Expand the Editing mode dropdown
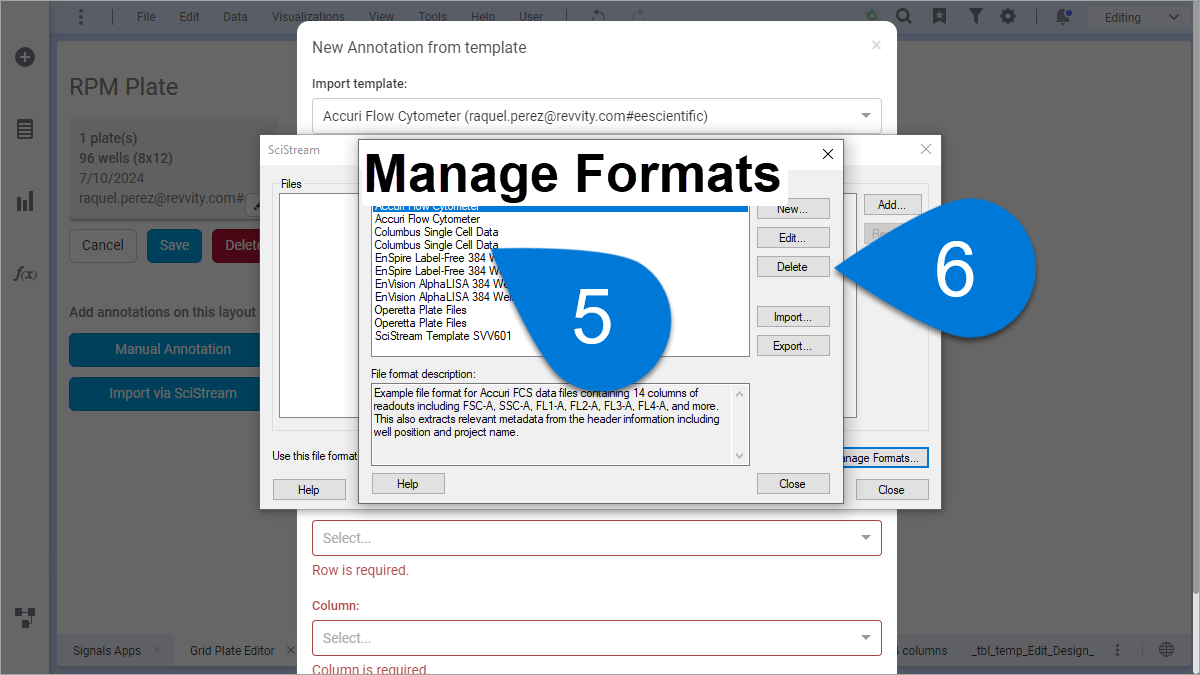 (1140, 17)
